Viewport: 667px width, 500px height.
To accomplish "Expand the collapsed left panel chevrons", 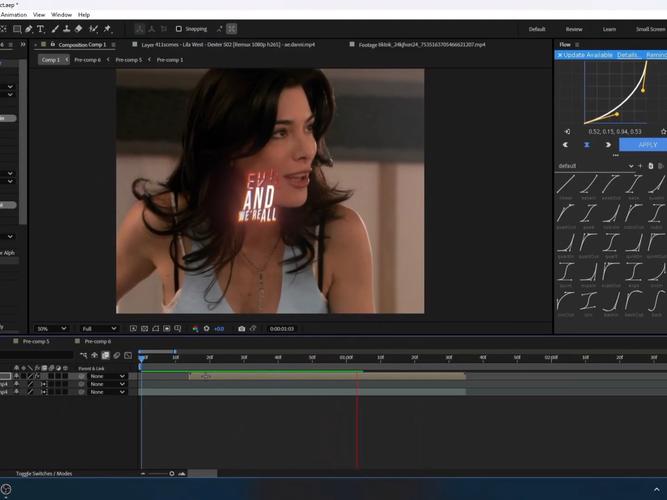I will (23, 44).
